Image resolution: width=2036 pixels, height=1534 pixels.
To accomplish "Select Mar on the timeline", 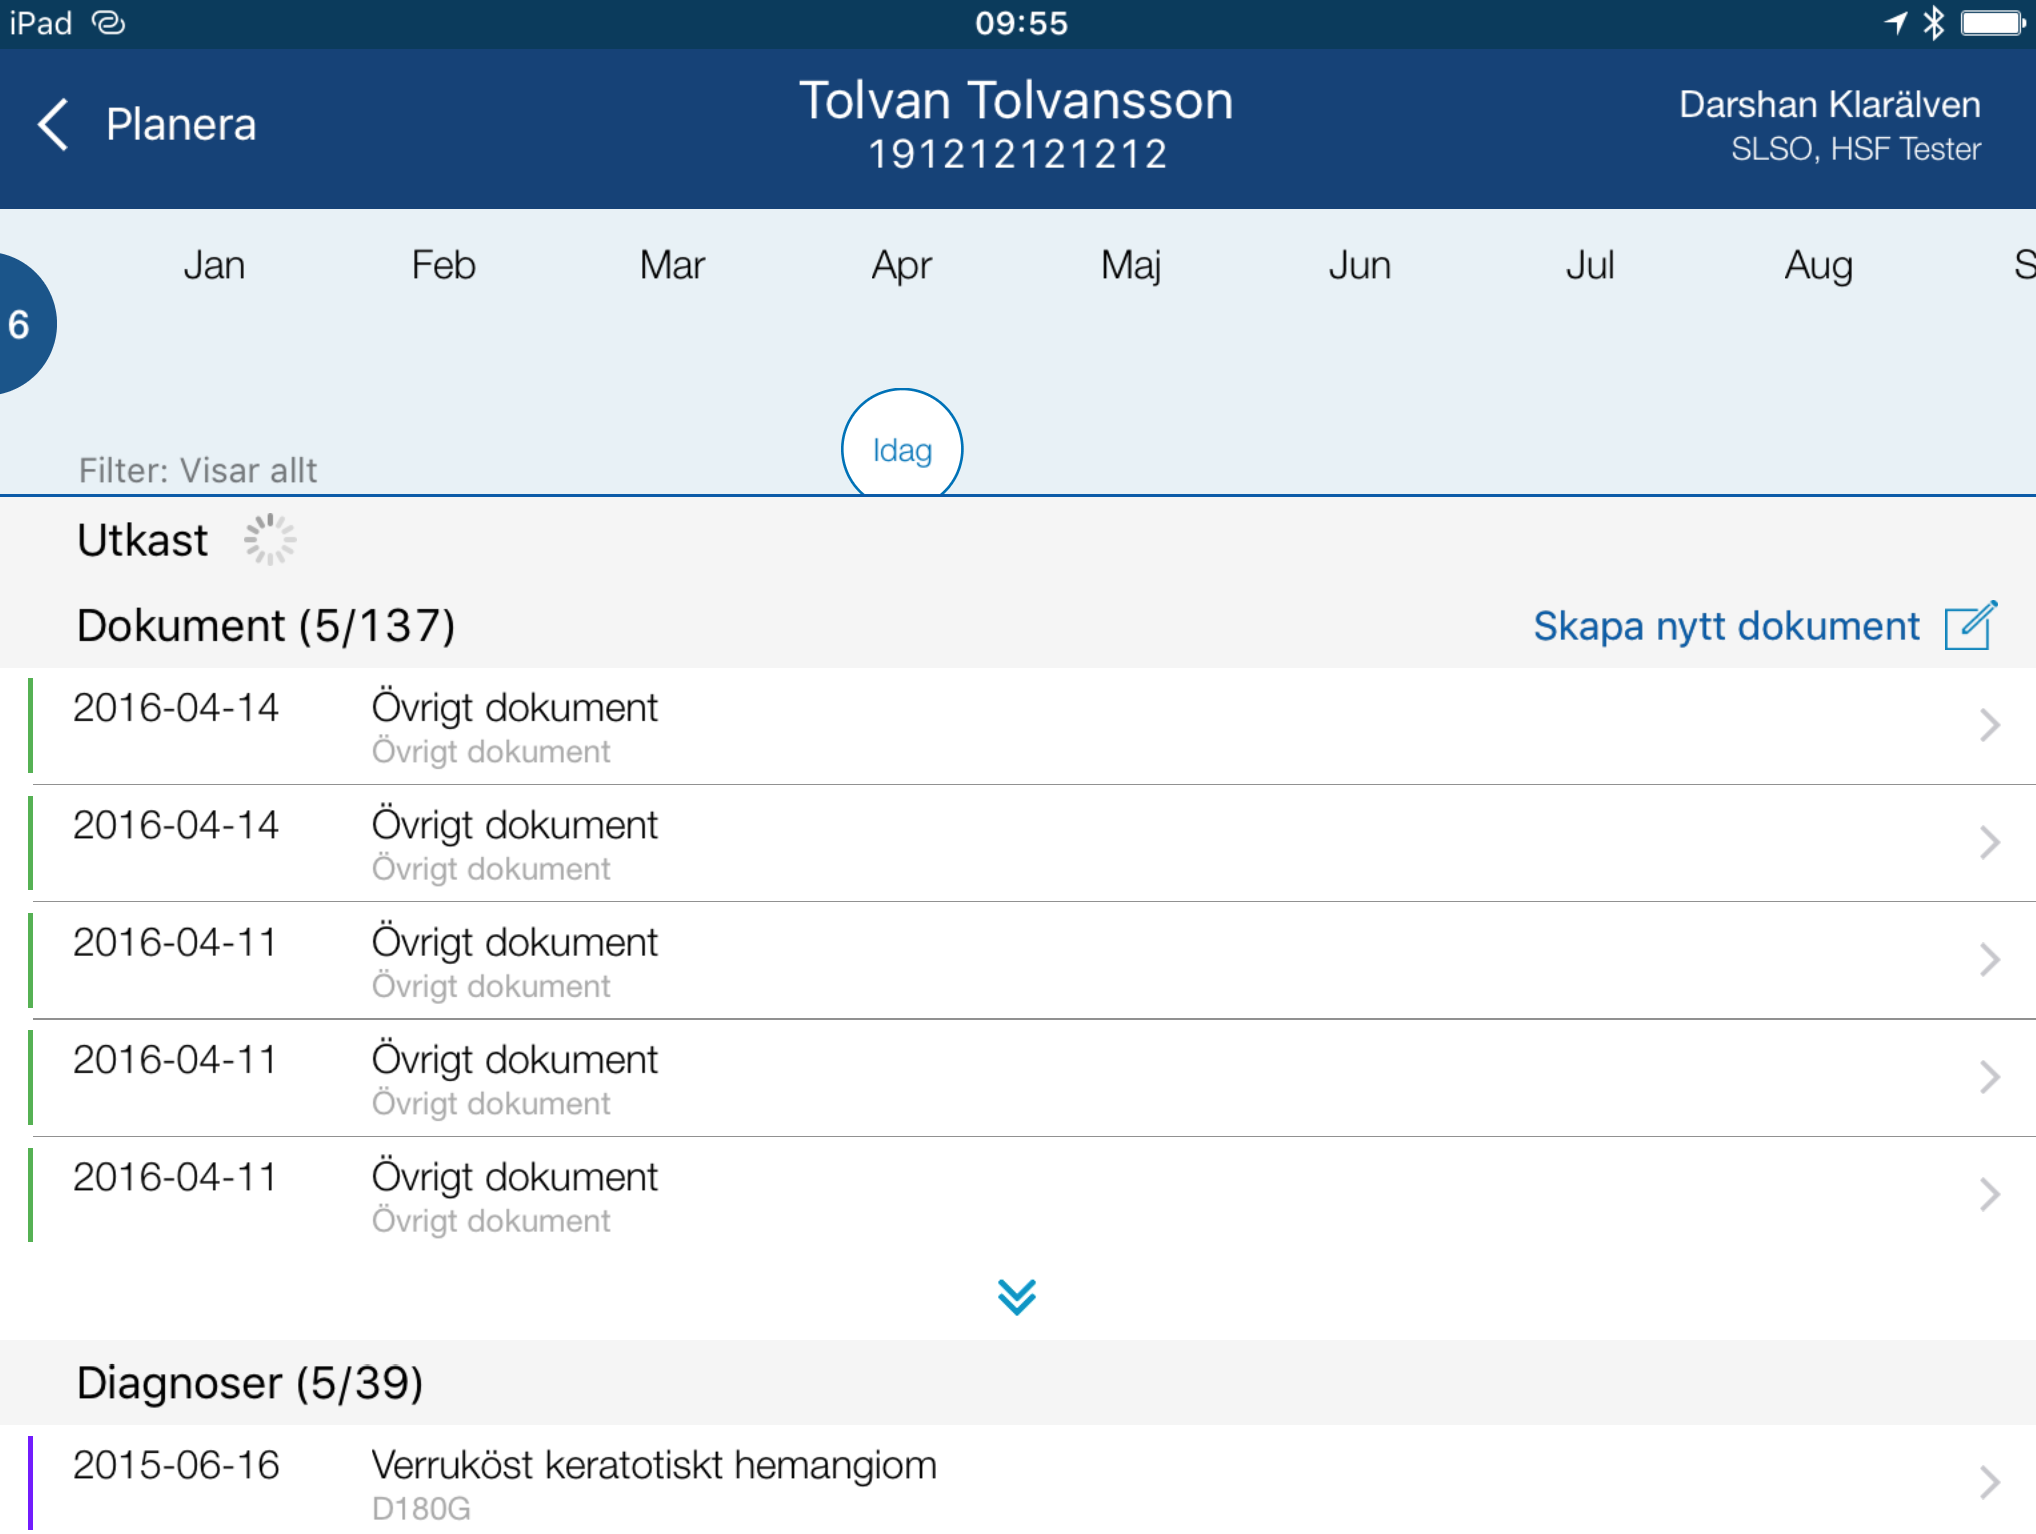I will (672, 265).
